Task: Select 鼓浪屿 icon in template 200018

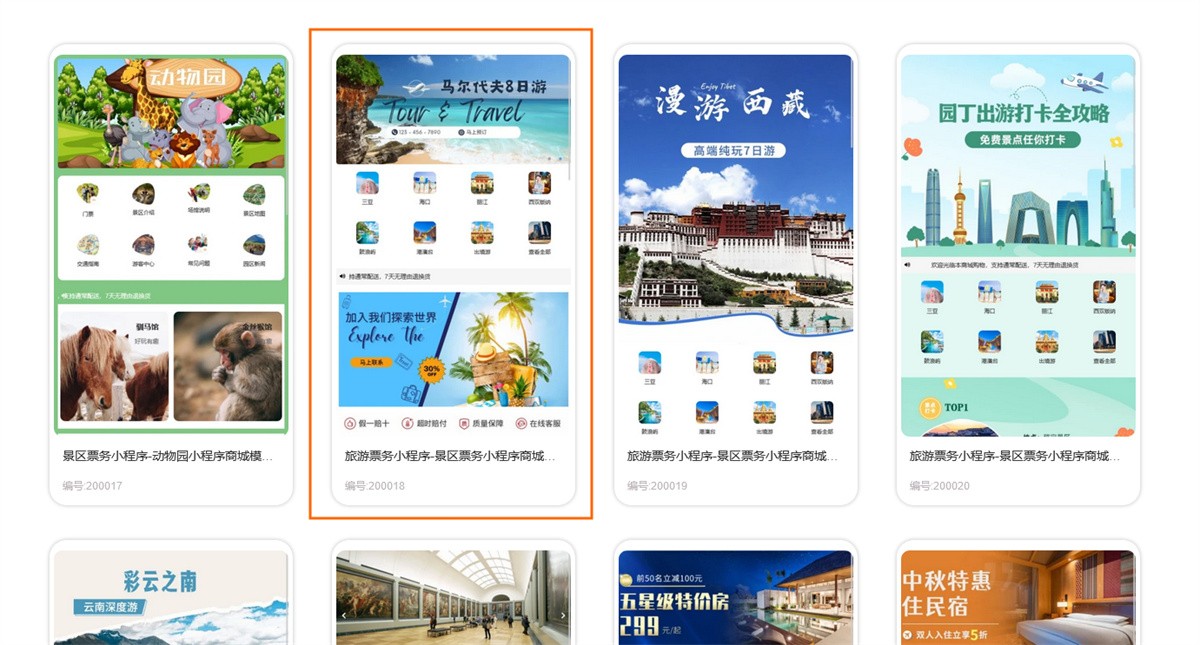Action: (x=367, y=233)
